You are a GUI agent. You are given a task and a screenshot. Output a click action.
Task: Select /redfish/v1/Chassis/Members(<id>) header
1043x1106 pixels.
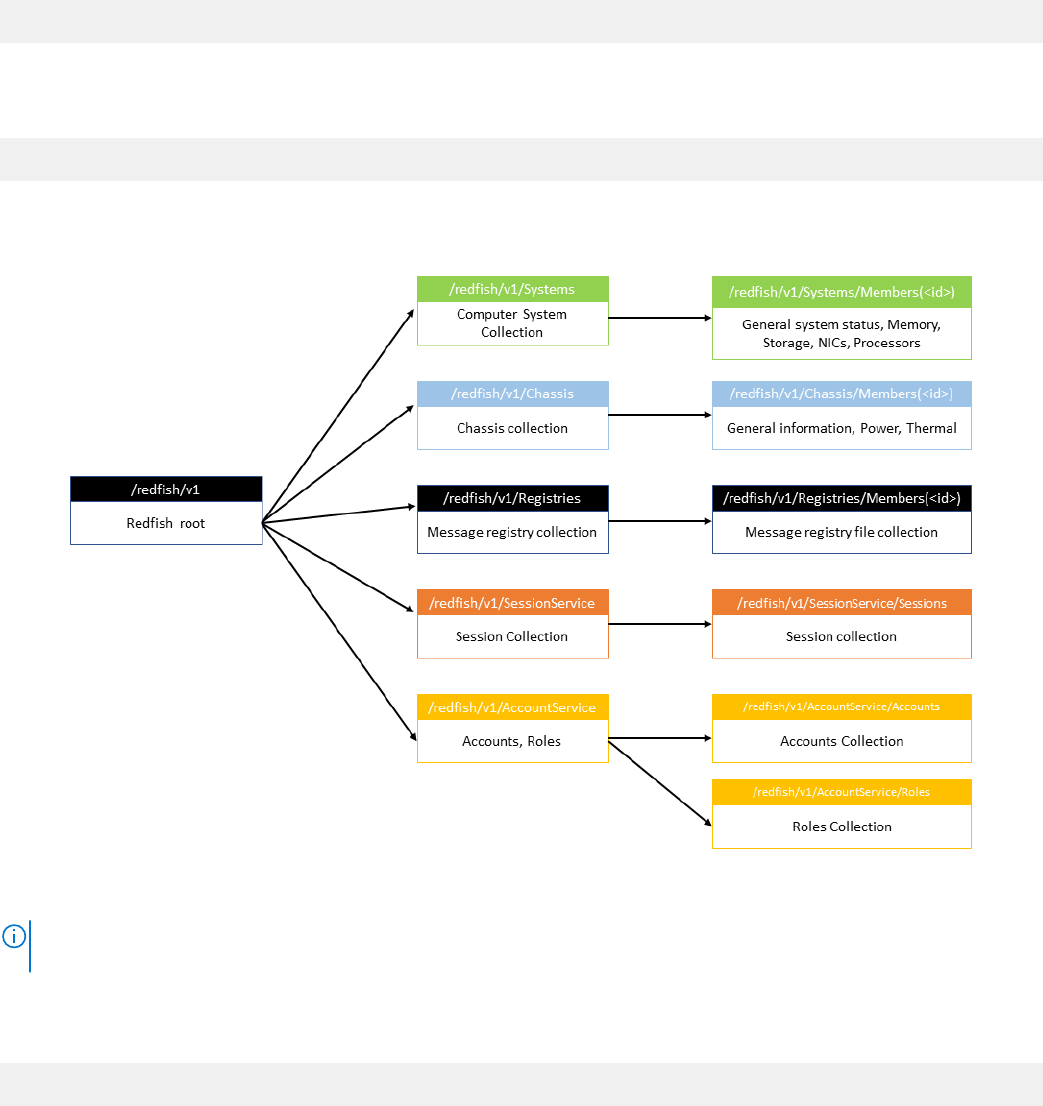(841, 394)
